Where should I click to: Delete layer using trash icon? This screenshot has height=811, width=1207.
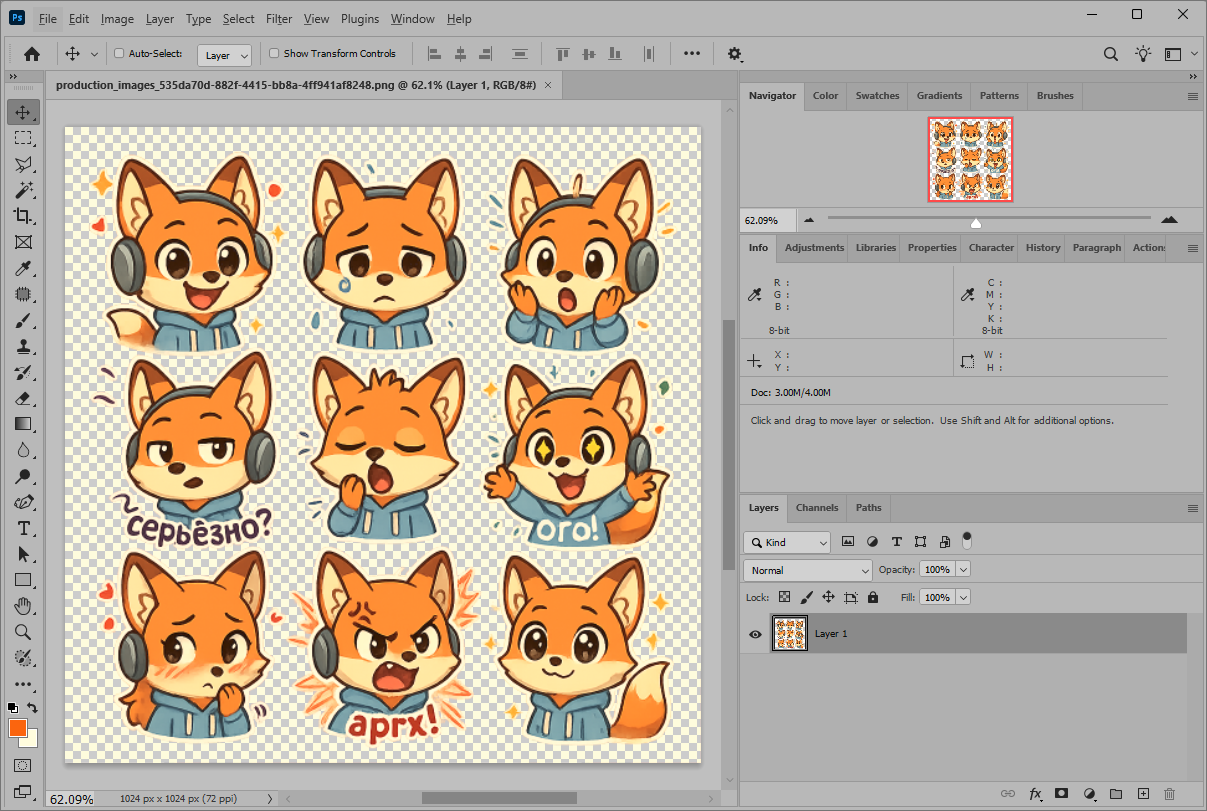click(x=1169, y=794)
